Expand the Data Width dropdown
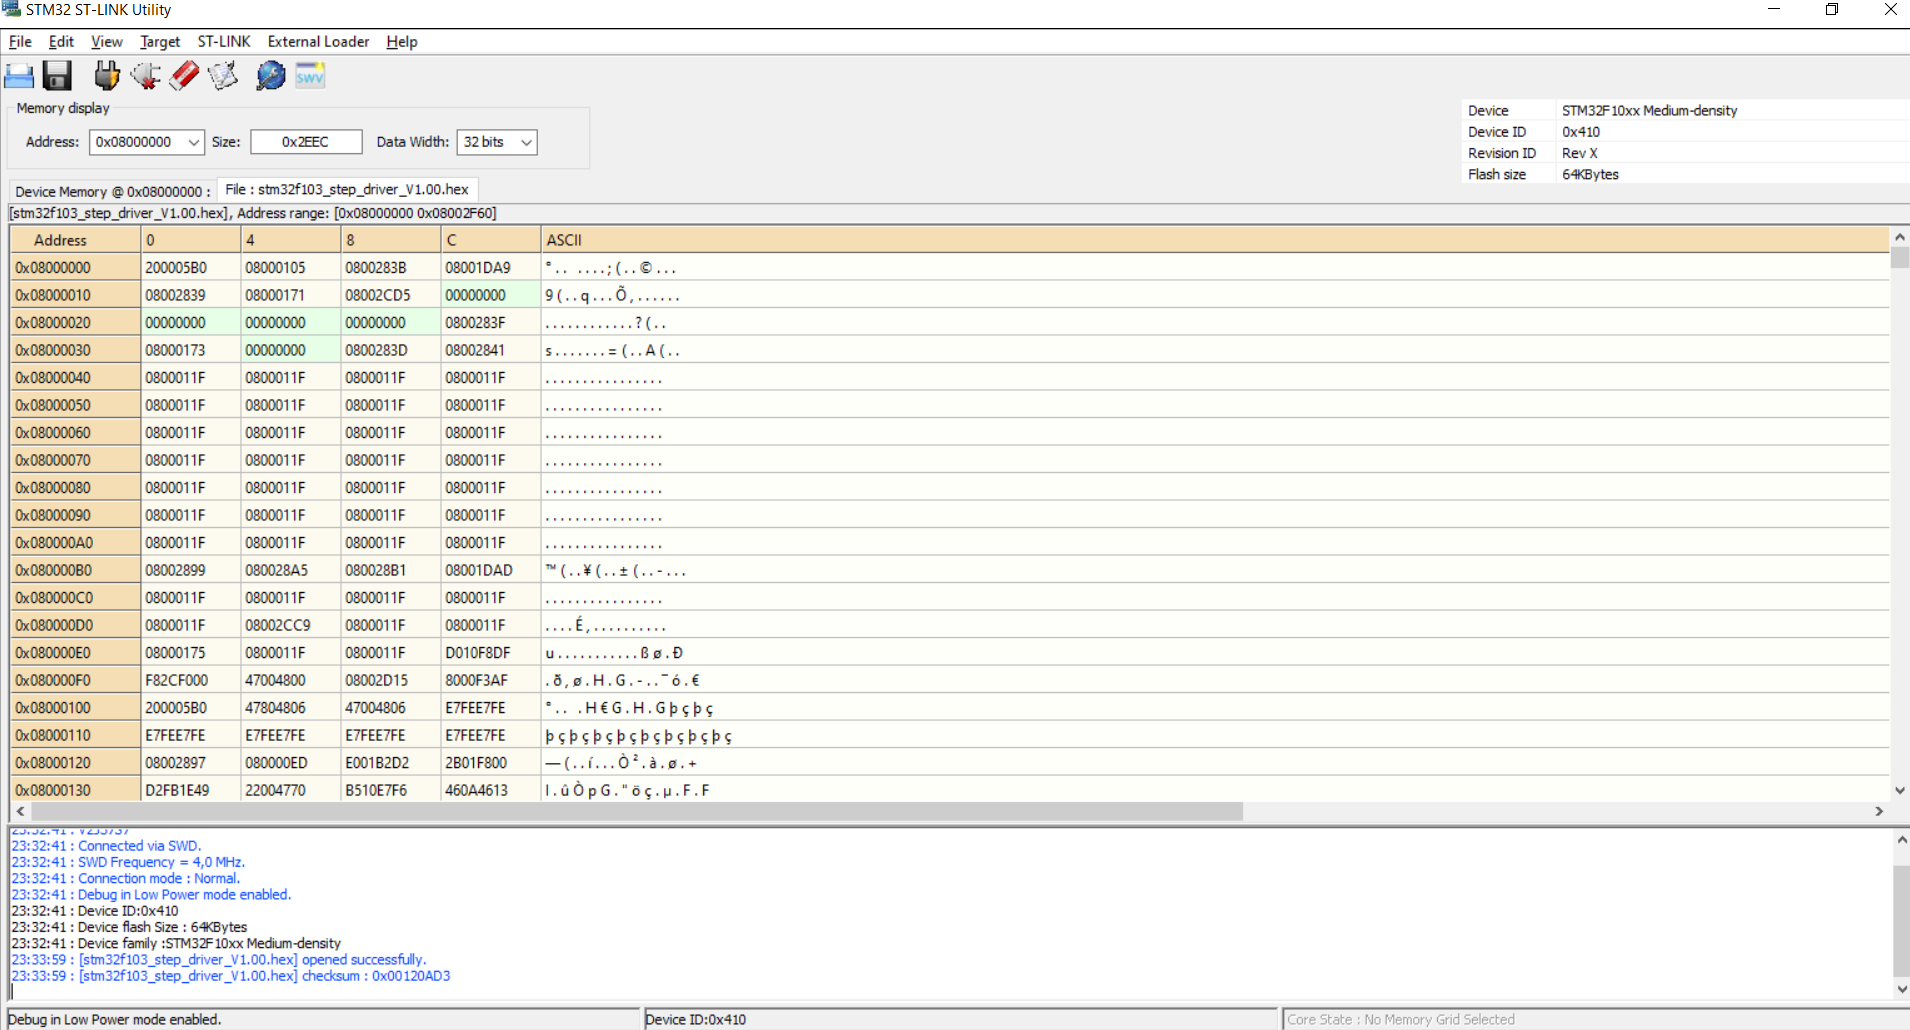The width and height of the screenshot is (1910, 1030). (526, 143)
